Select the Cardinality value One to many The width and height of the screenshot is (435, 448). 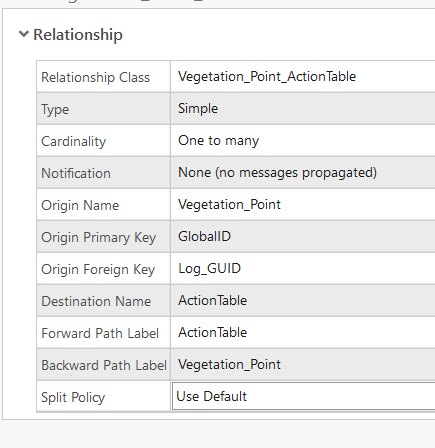(218, 141)
